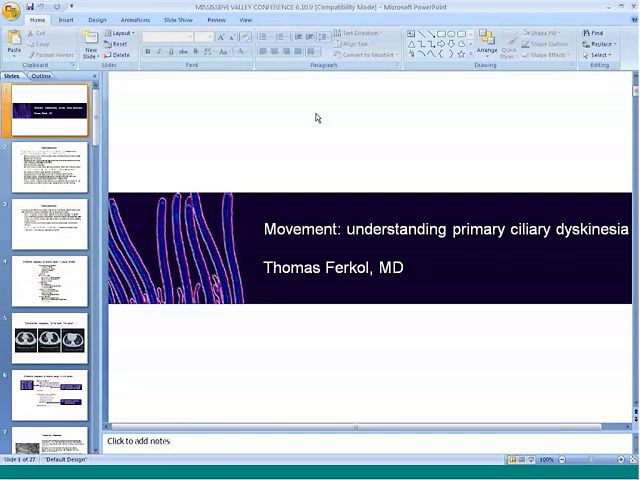The height and width of the screenshot is (480, 640).
Task: Toggle italic formatting
Action: point(159,51)
